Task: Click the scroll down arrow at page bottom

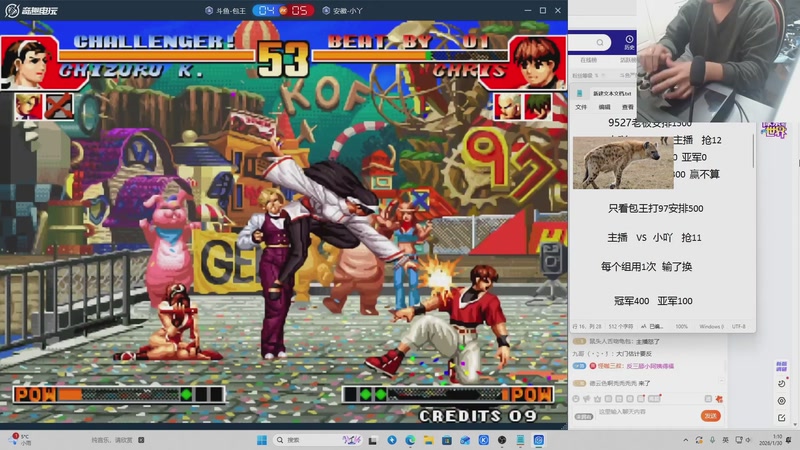Action: point(795,424)
